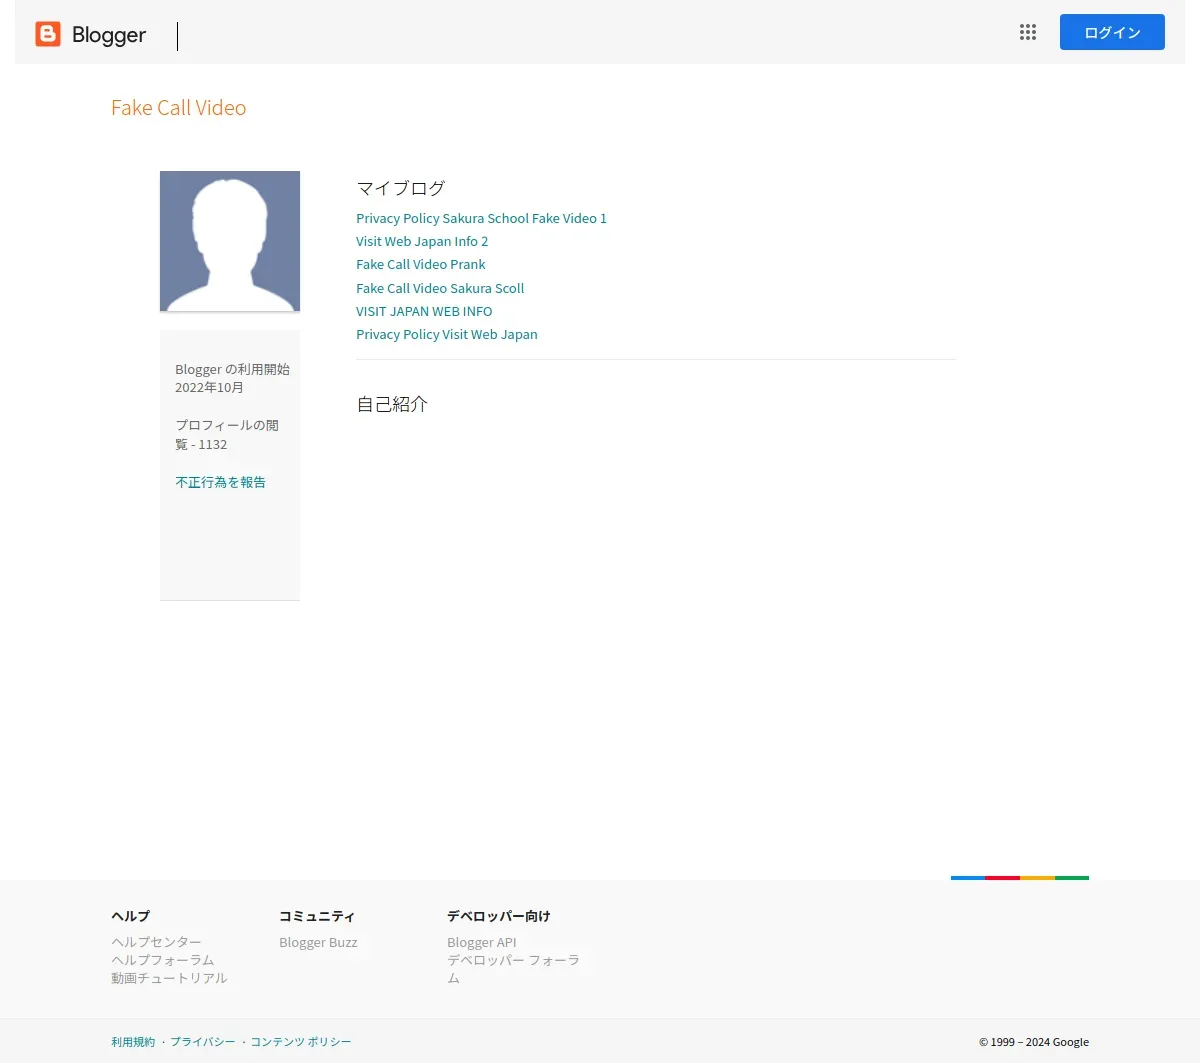1200x1063 pixels.
Task: Click the 2022年10月 start date text
Action: click(x=209, y=387)
